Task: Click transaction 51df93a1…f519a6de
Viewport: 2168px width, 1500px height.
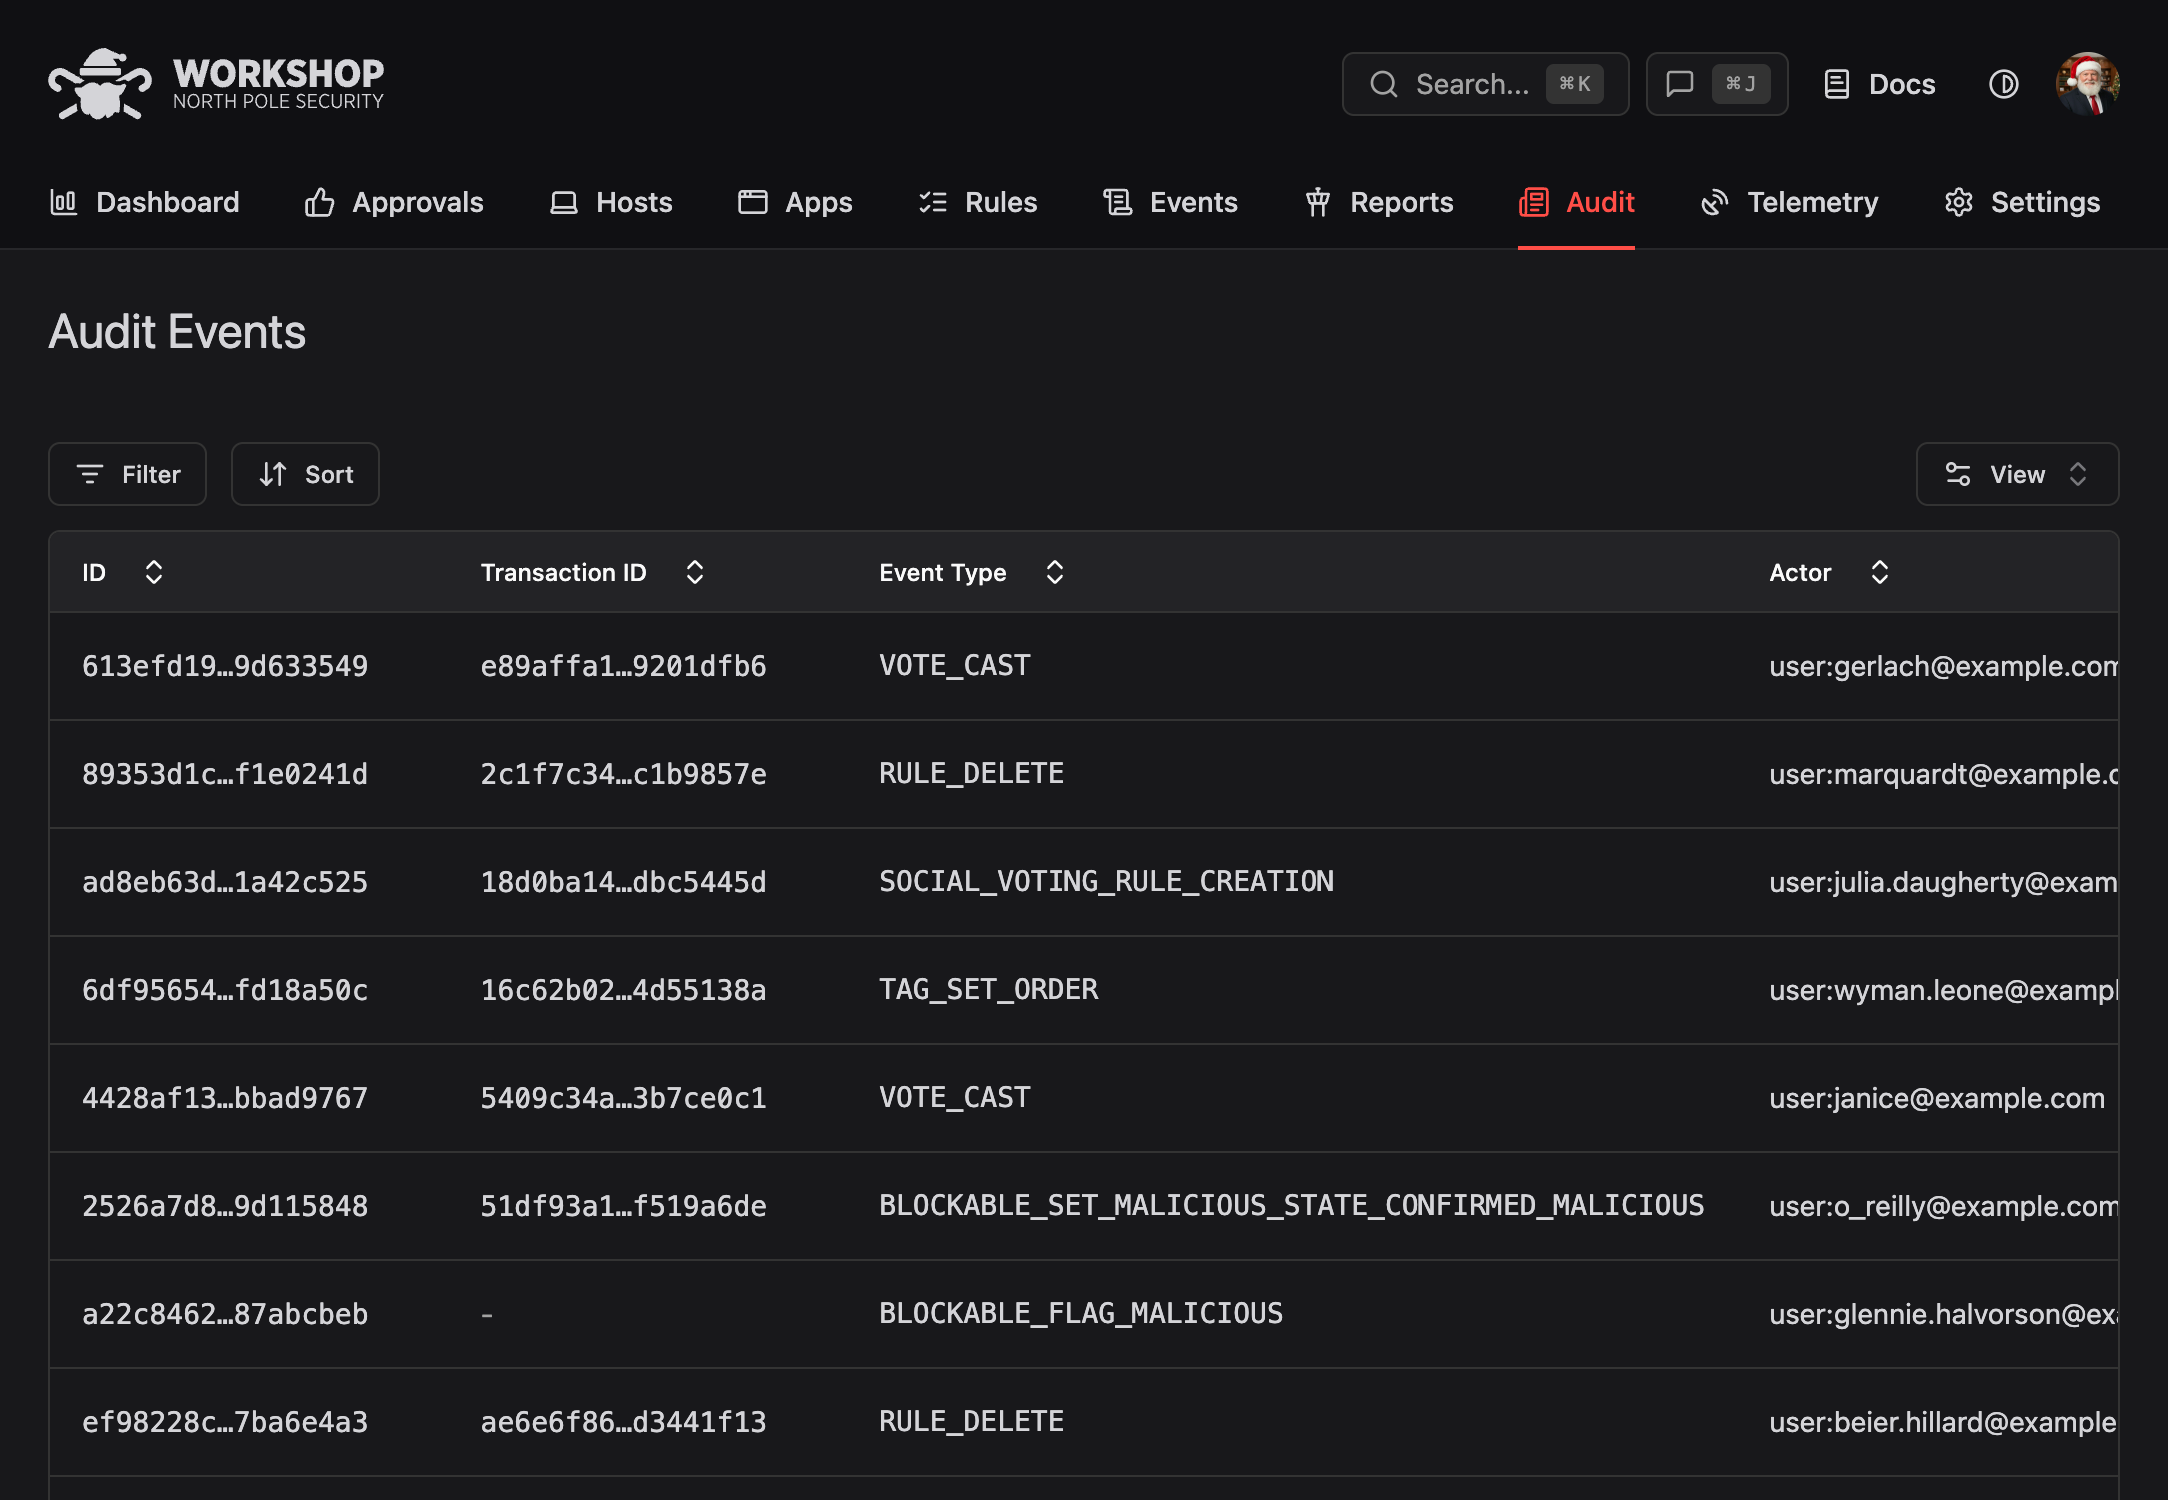Action: [623, 1206]
